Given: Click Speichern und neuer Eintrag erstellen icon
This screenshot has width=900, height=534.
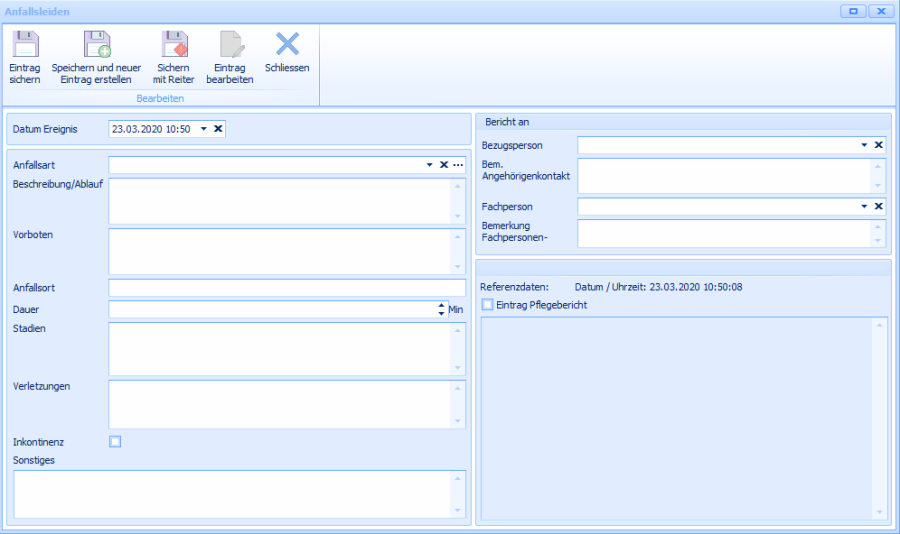Looking at the screenshot, I should pyautogui.click(x=96, y=46).
